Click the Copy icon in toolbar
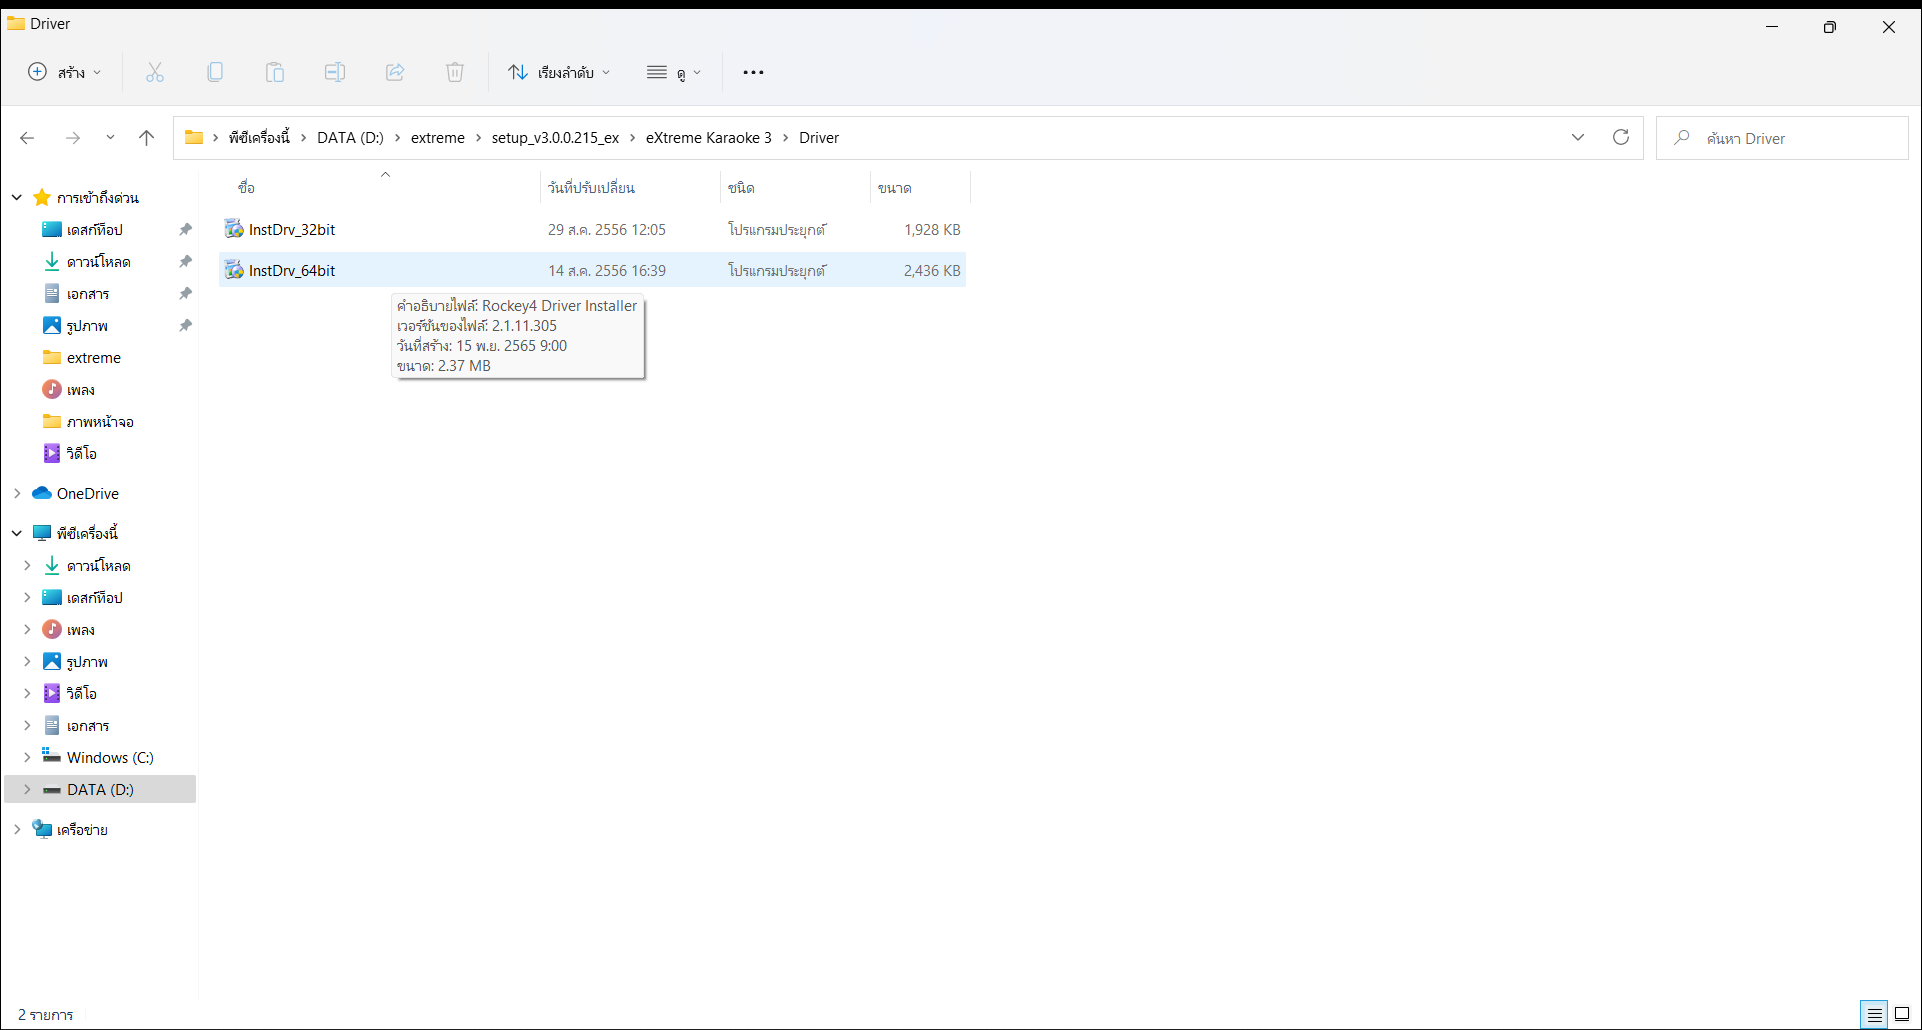The height and width of the screenshot is (1030, 1922). 215,72
